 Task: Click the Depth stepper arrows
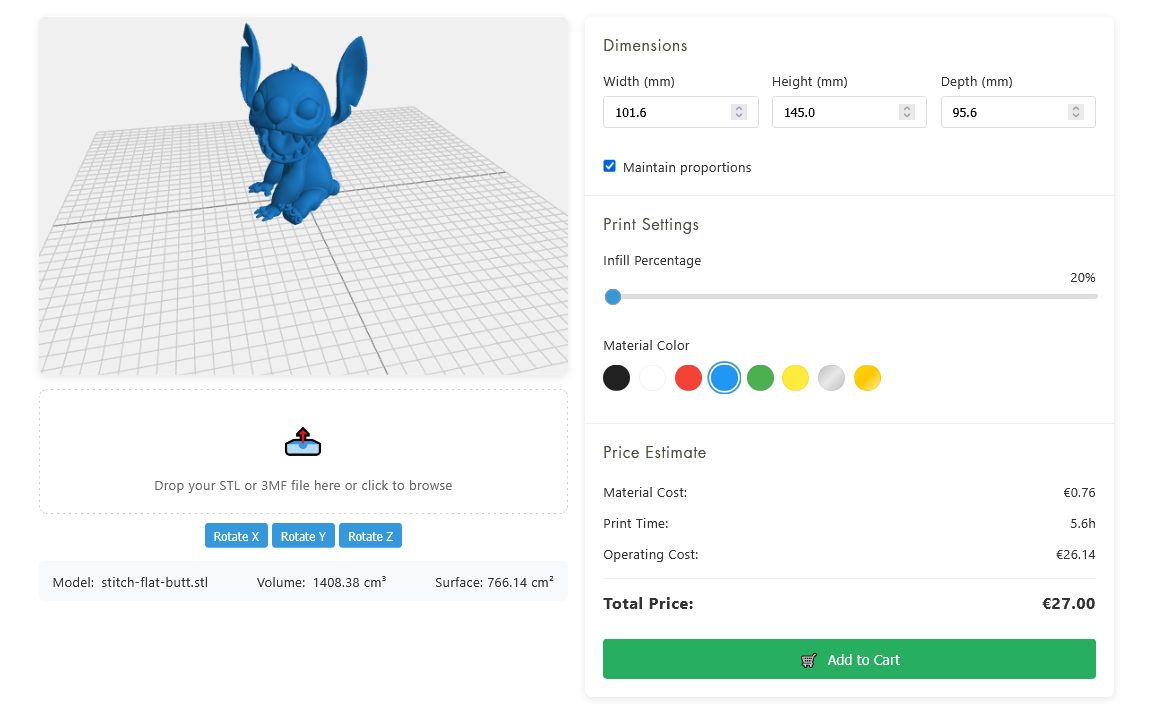1076,113
